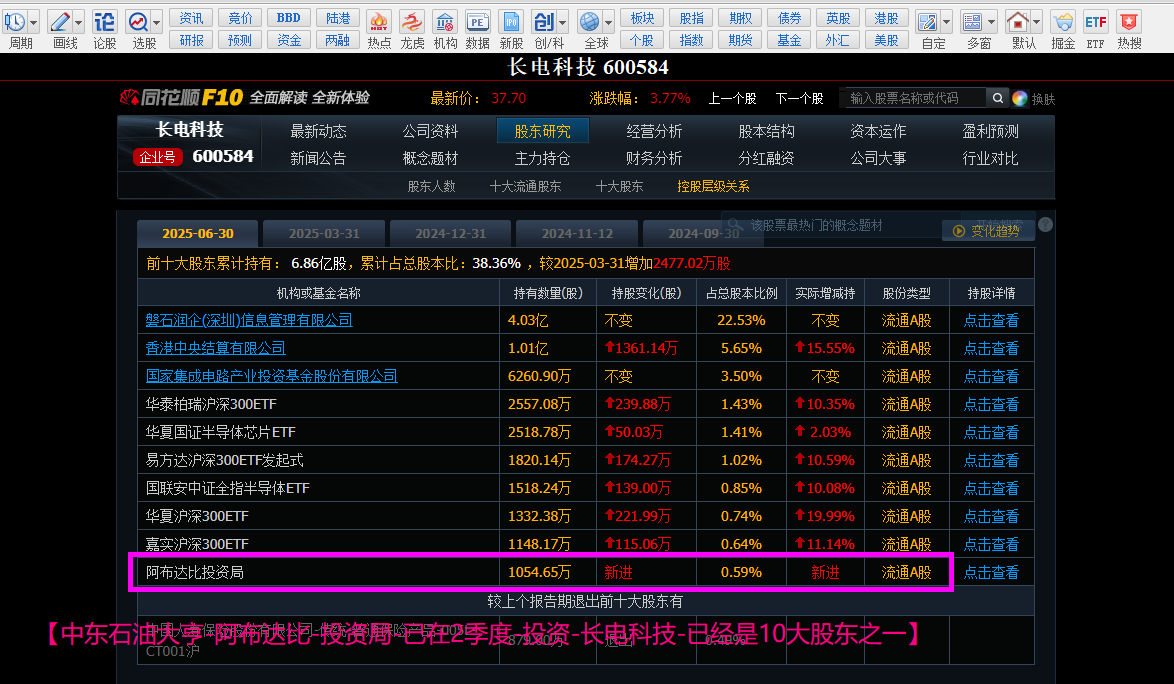Select the 画线 pencil drawing tool
The image size is (1174, 684).
point(60,22)
